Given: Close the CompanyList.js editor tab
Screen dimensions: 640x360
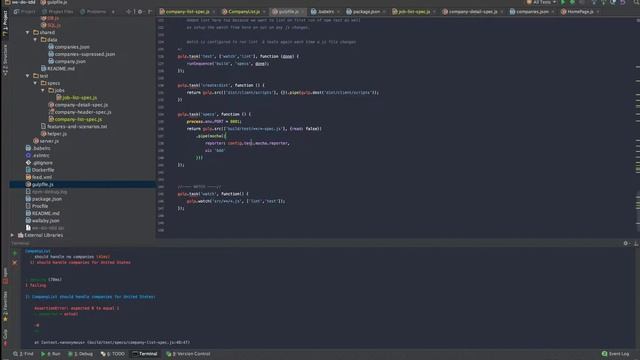Looking at the screenshot, I should coord(264,12).
